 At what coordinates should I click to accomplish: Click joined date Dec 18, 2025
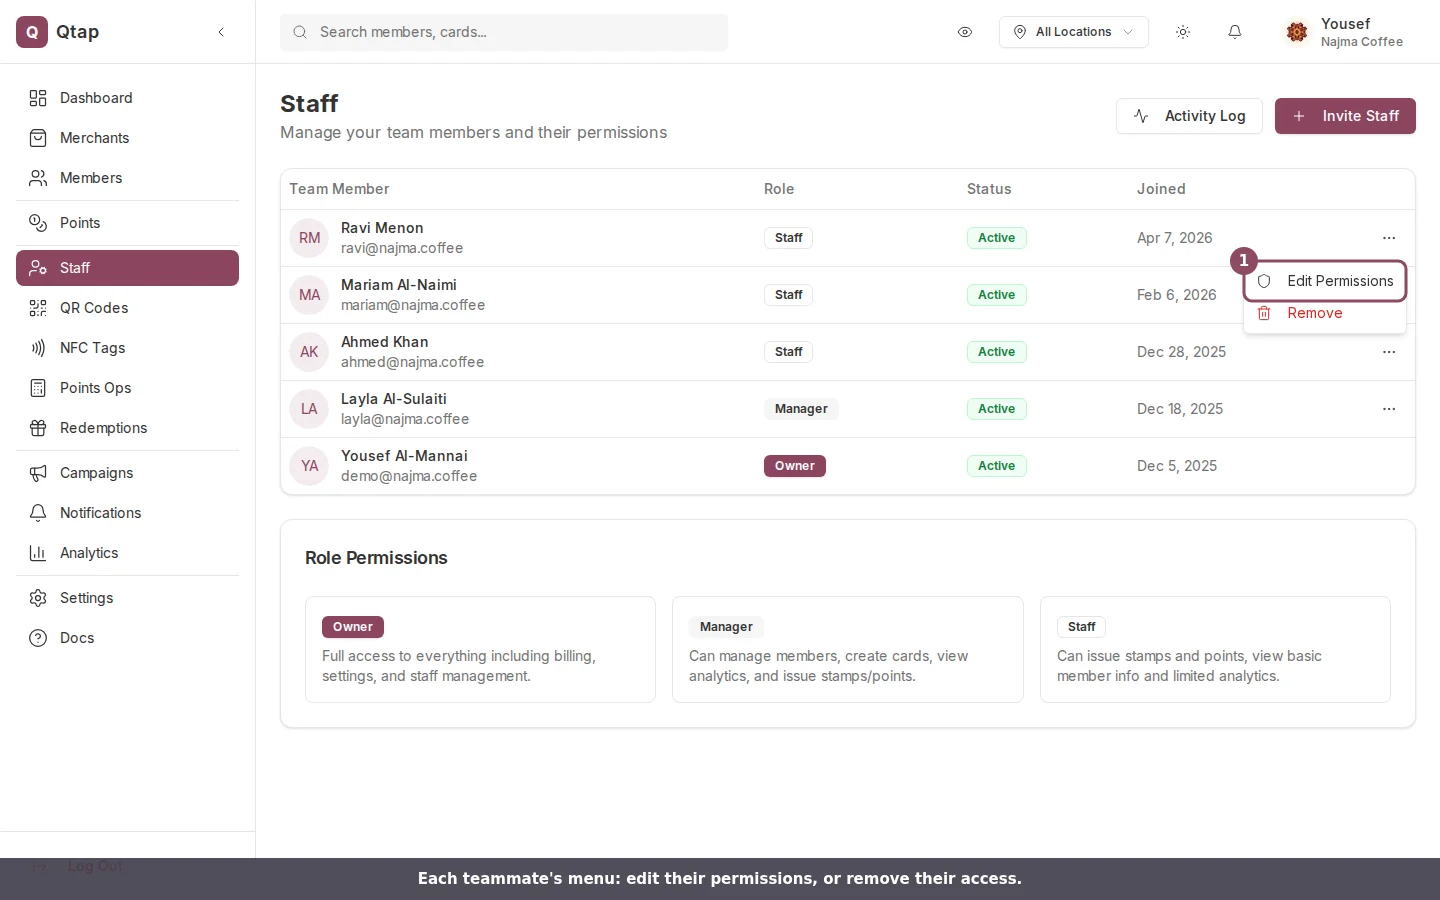[x=1180, y=409]
